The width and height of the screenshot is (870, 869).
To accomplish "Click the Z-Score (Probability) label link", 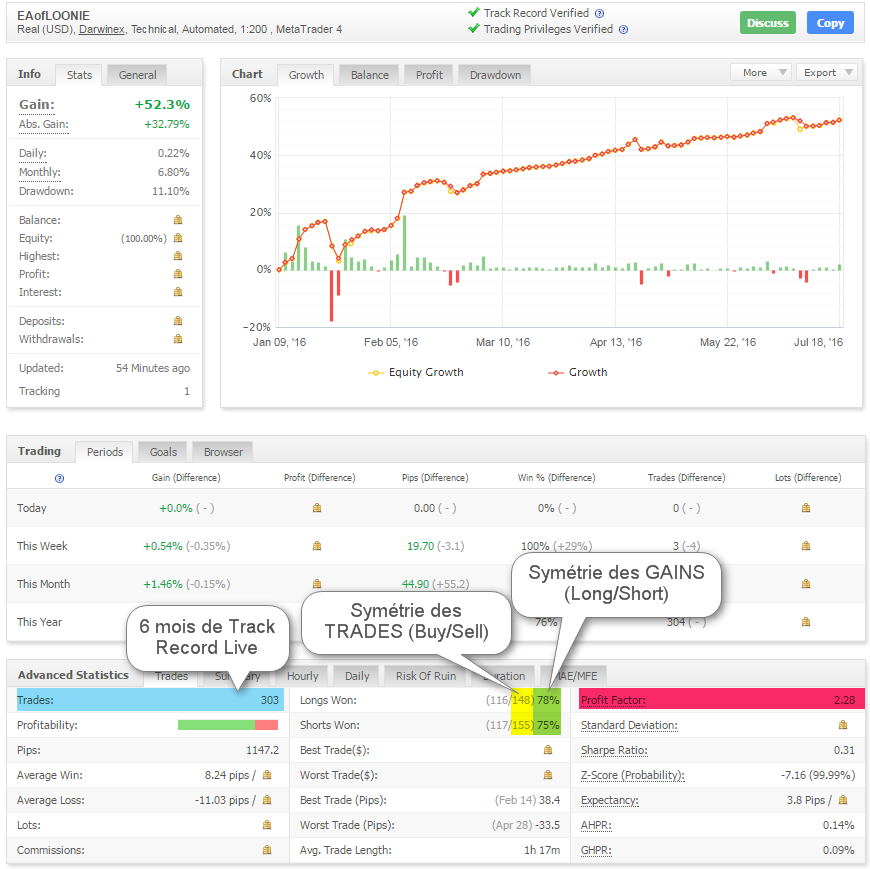I will pyautogui.click(x=633, y=775).
